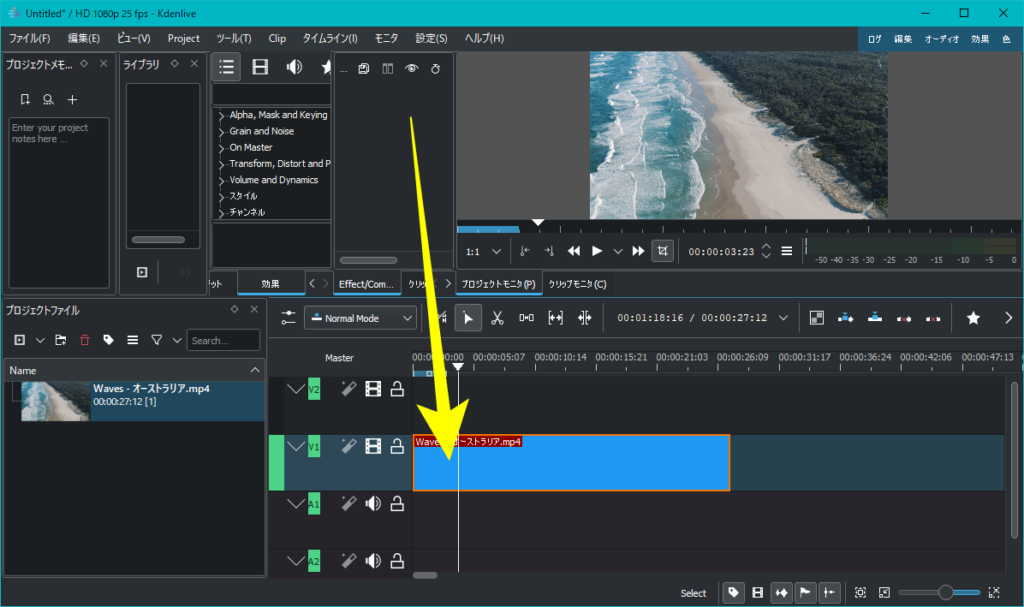
Task: Click the Search field in project bin
Action: [224, 340]
